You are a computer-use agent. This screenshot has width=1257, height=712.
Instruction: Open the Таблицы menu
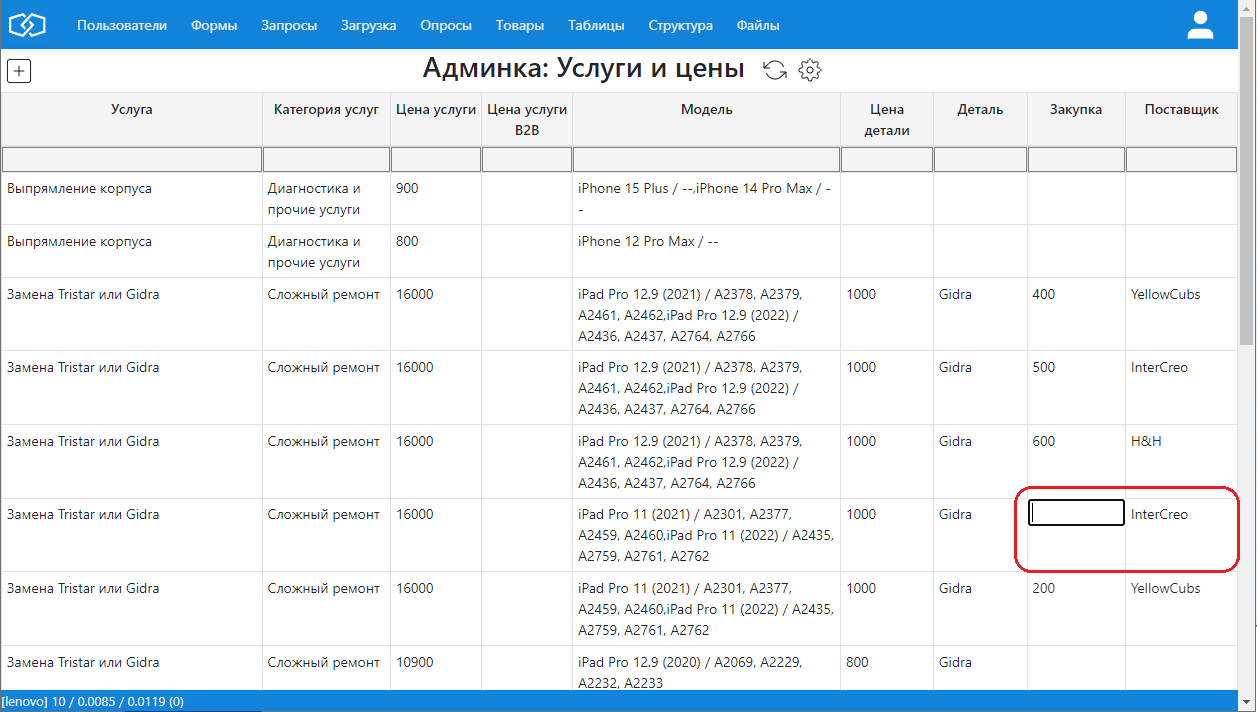(x=596, y=25)
